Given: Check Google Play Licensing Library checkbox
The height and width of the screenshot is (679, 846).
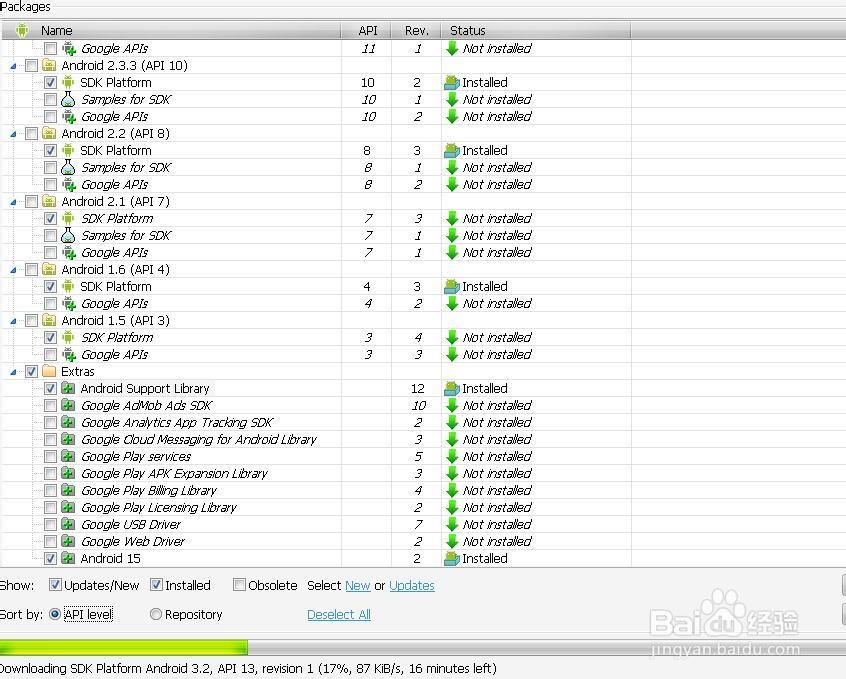Looking at the screenshot, I should click(50, 507).
